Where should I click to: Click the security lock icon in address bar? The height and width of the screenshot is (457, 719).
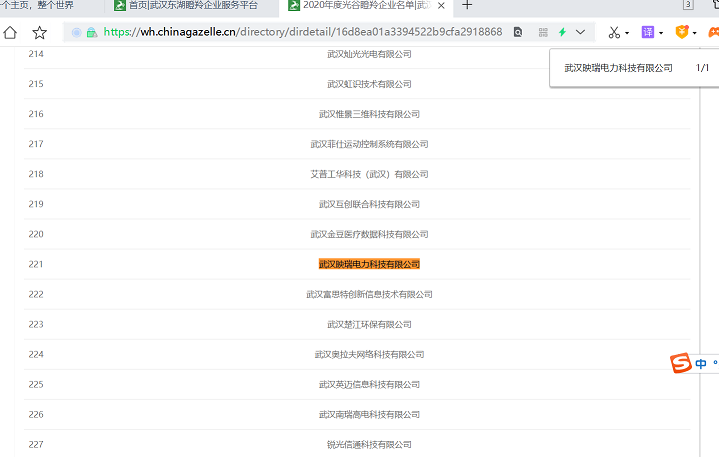pos(92,32)
